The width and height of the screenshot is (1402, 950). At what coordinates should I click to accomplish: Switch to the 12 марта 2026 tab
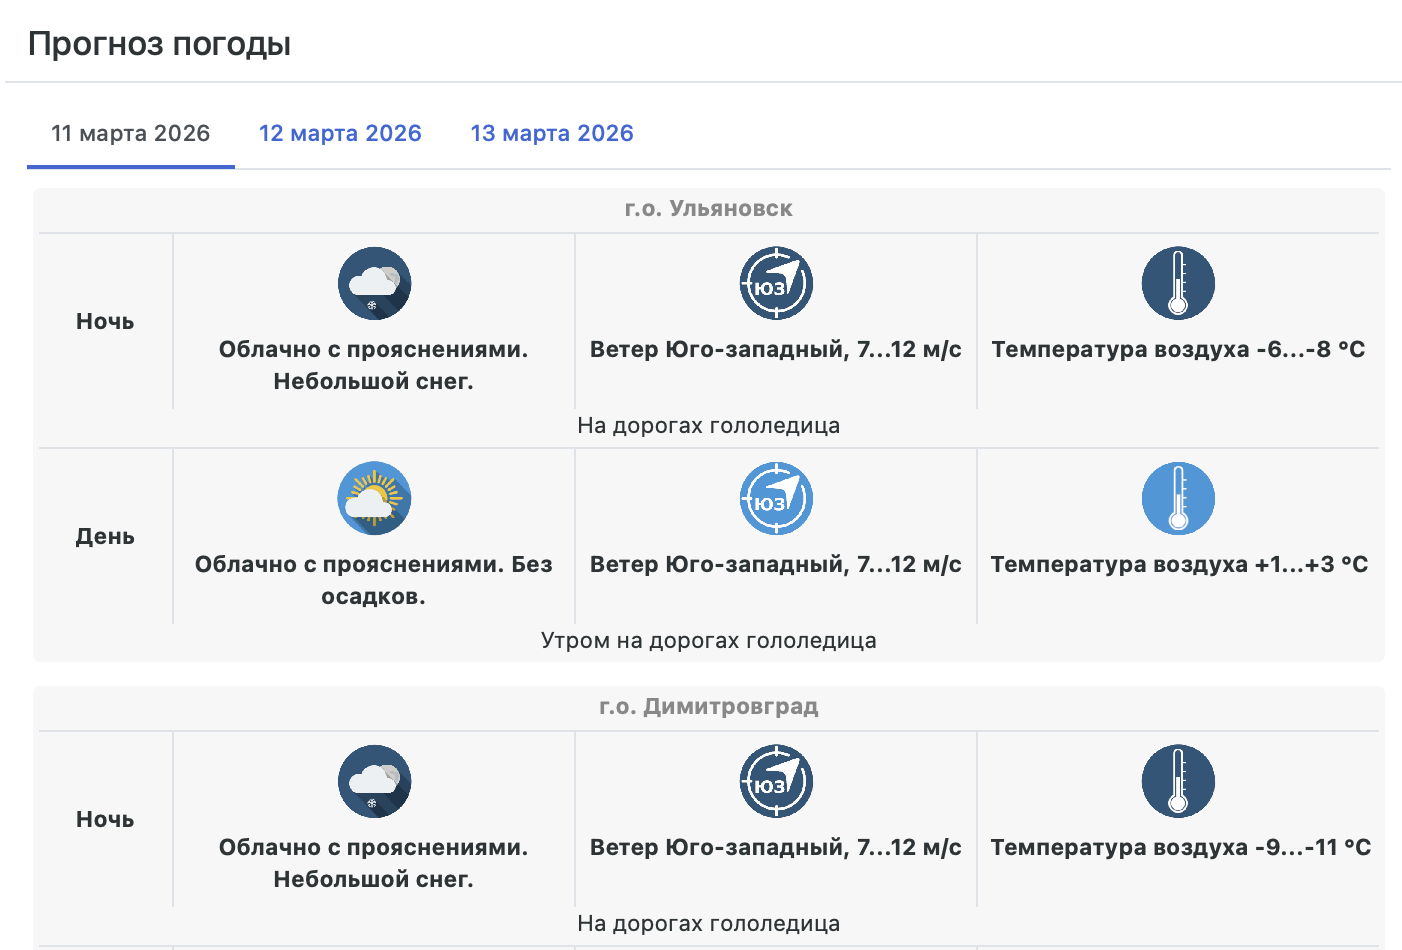click(x=340, y=134)
